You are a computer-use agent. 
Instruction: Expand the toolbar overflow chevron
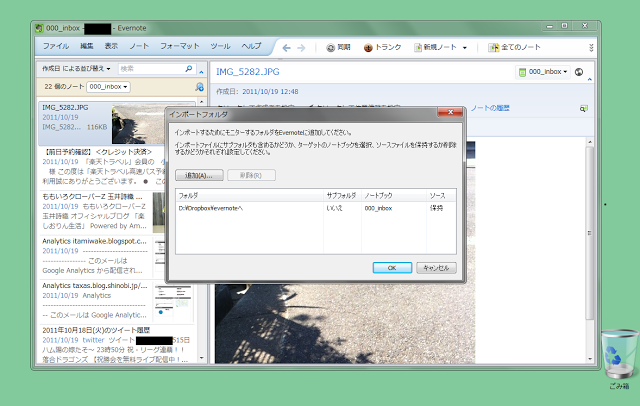[591, 48]
